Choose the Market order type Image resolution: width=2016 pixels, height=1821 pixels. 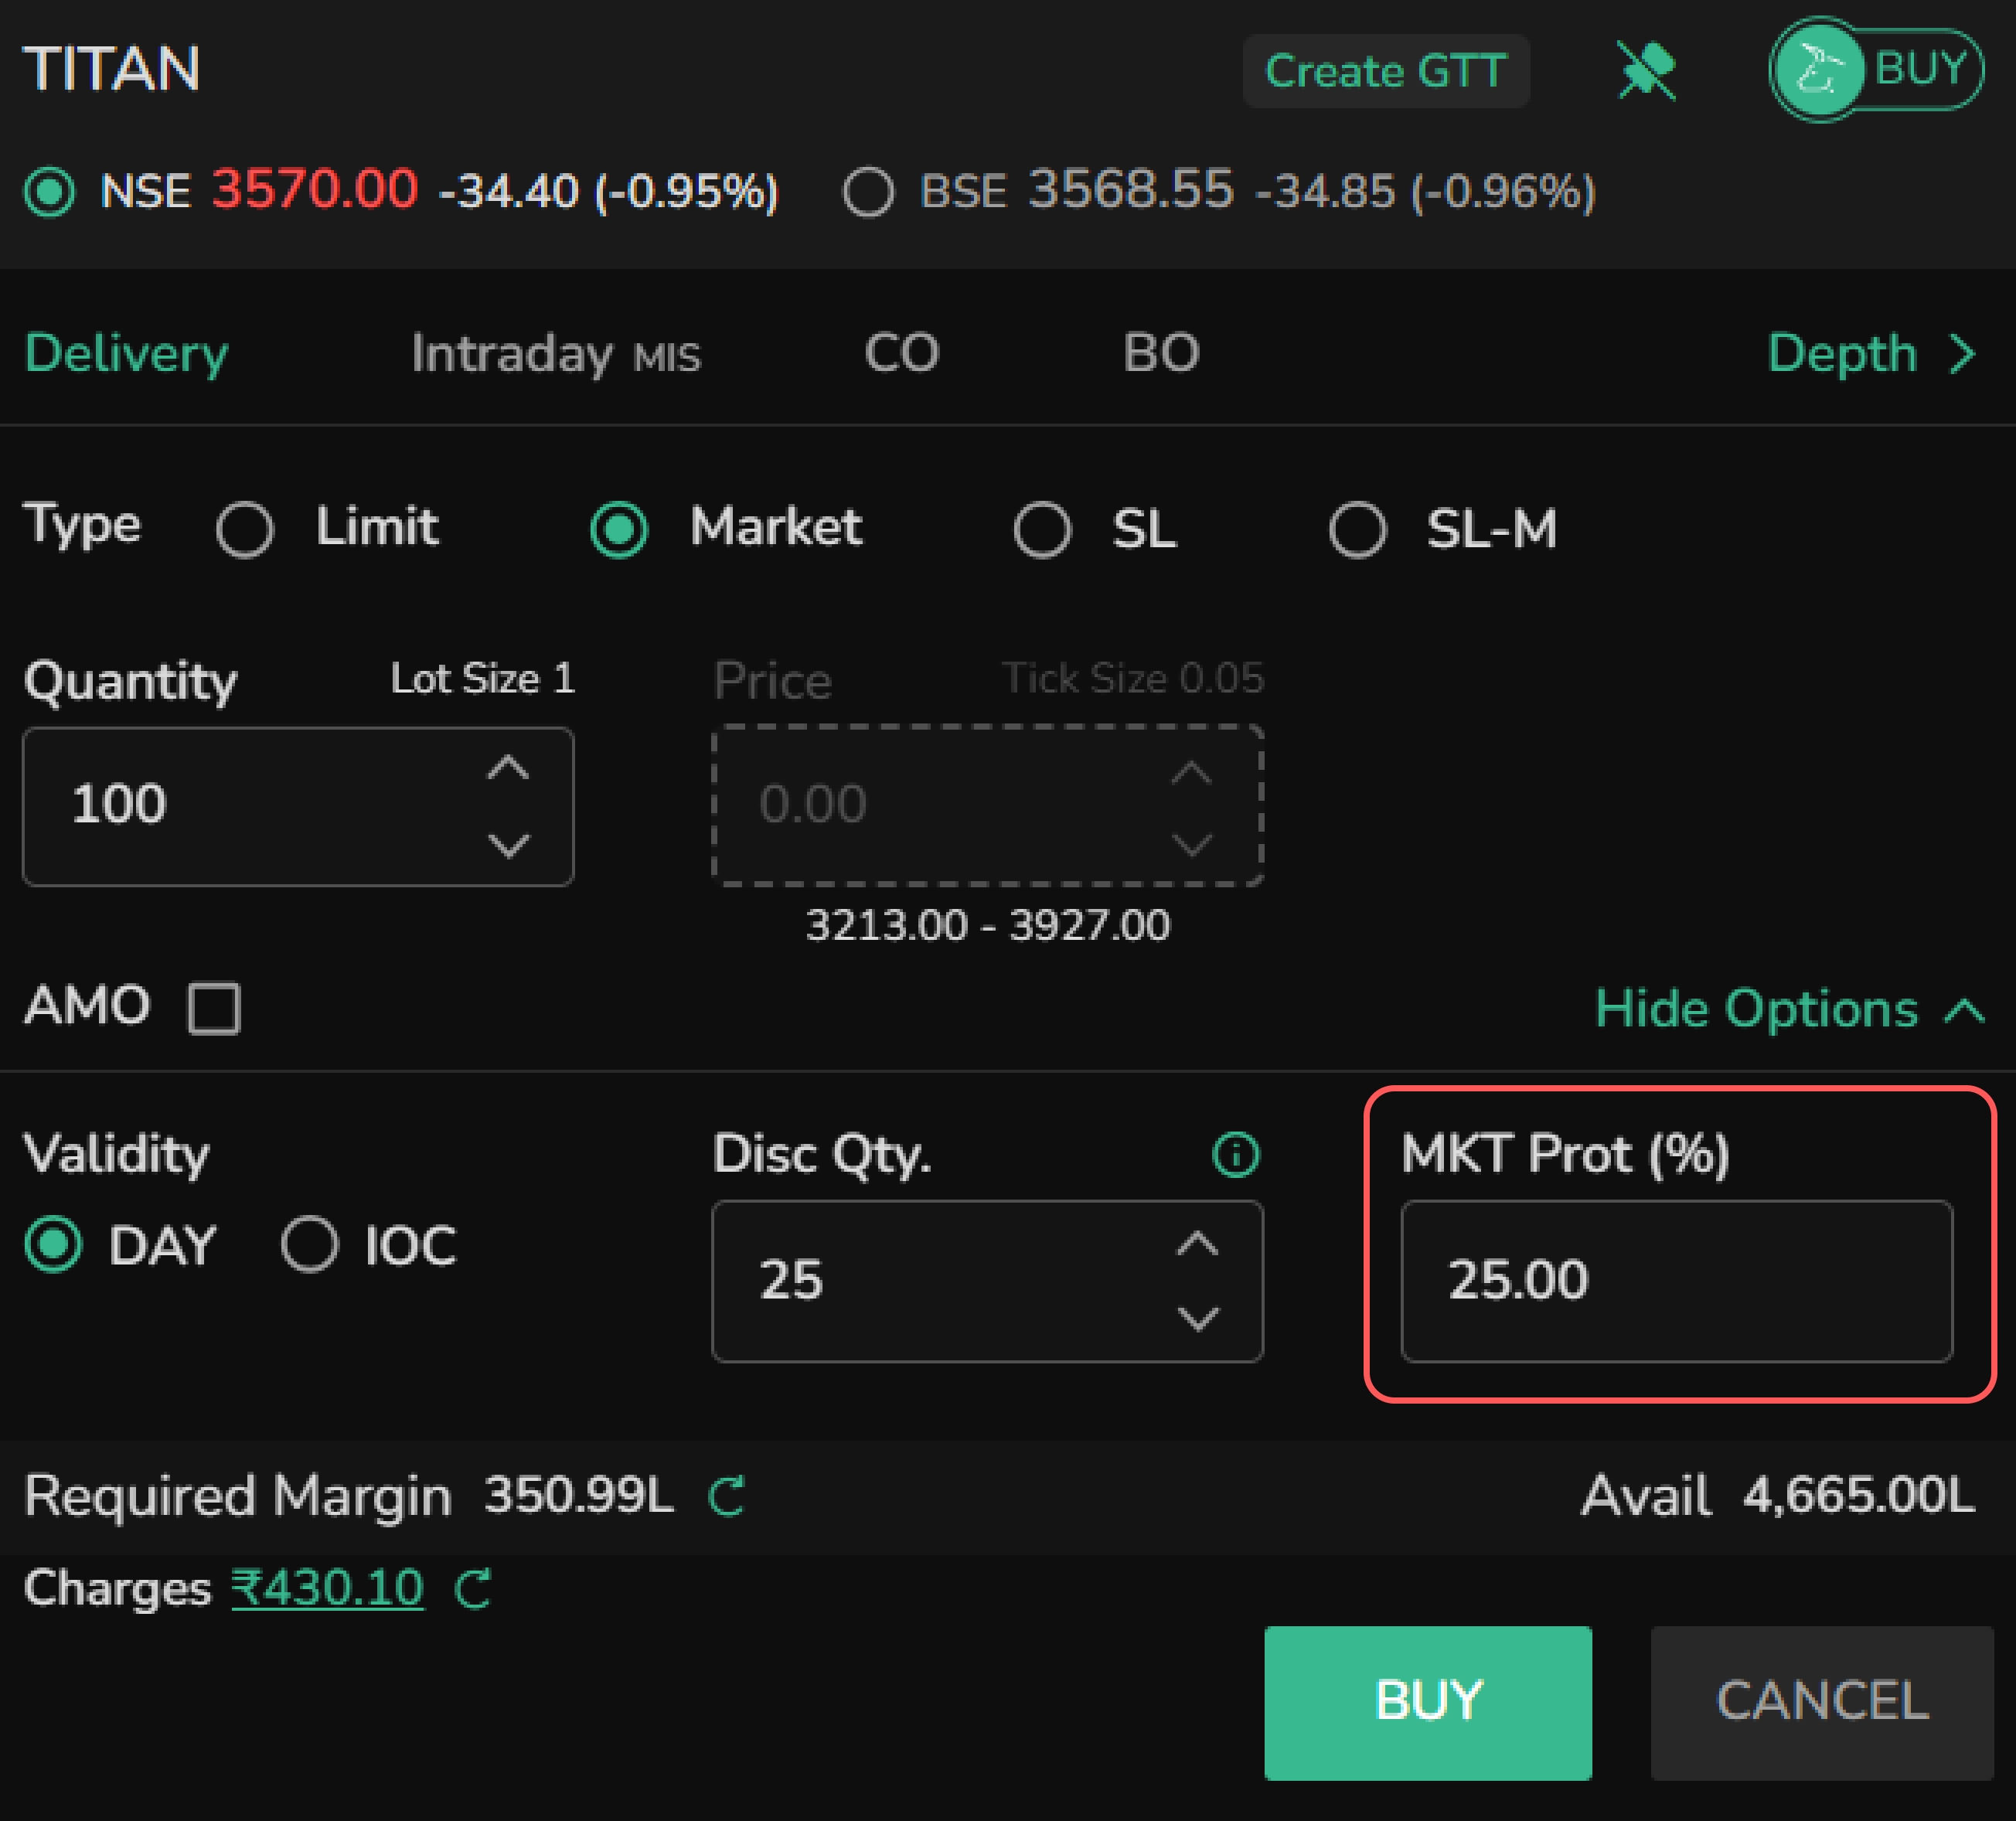tap(619, 529)
